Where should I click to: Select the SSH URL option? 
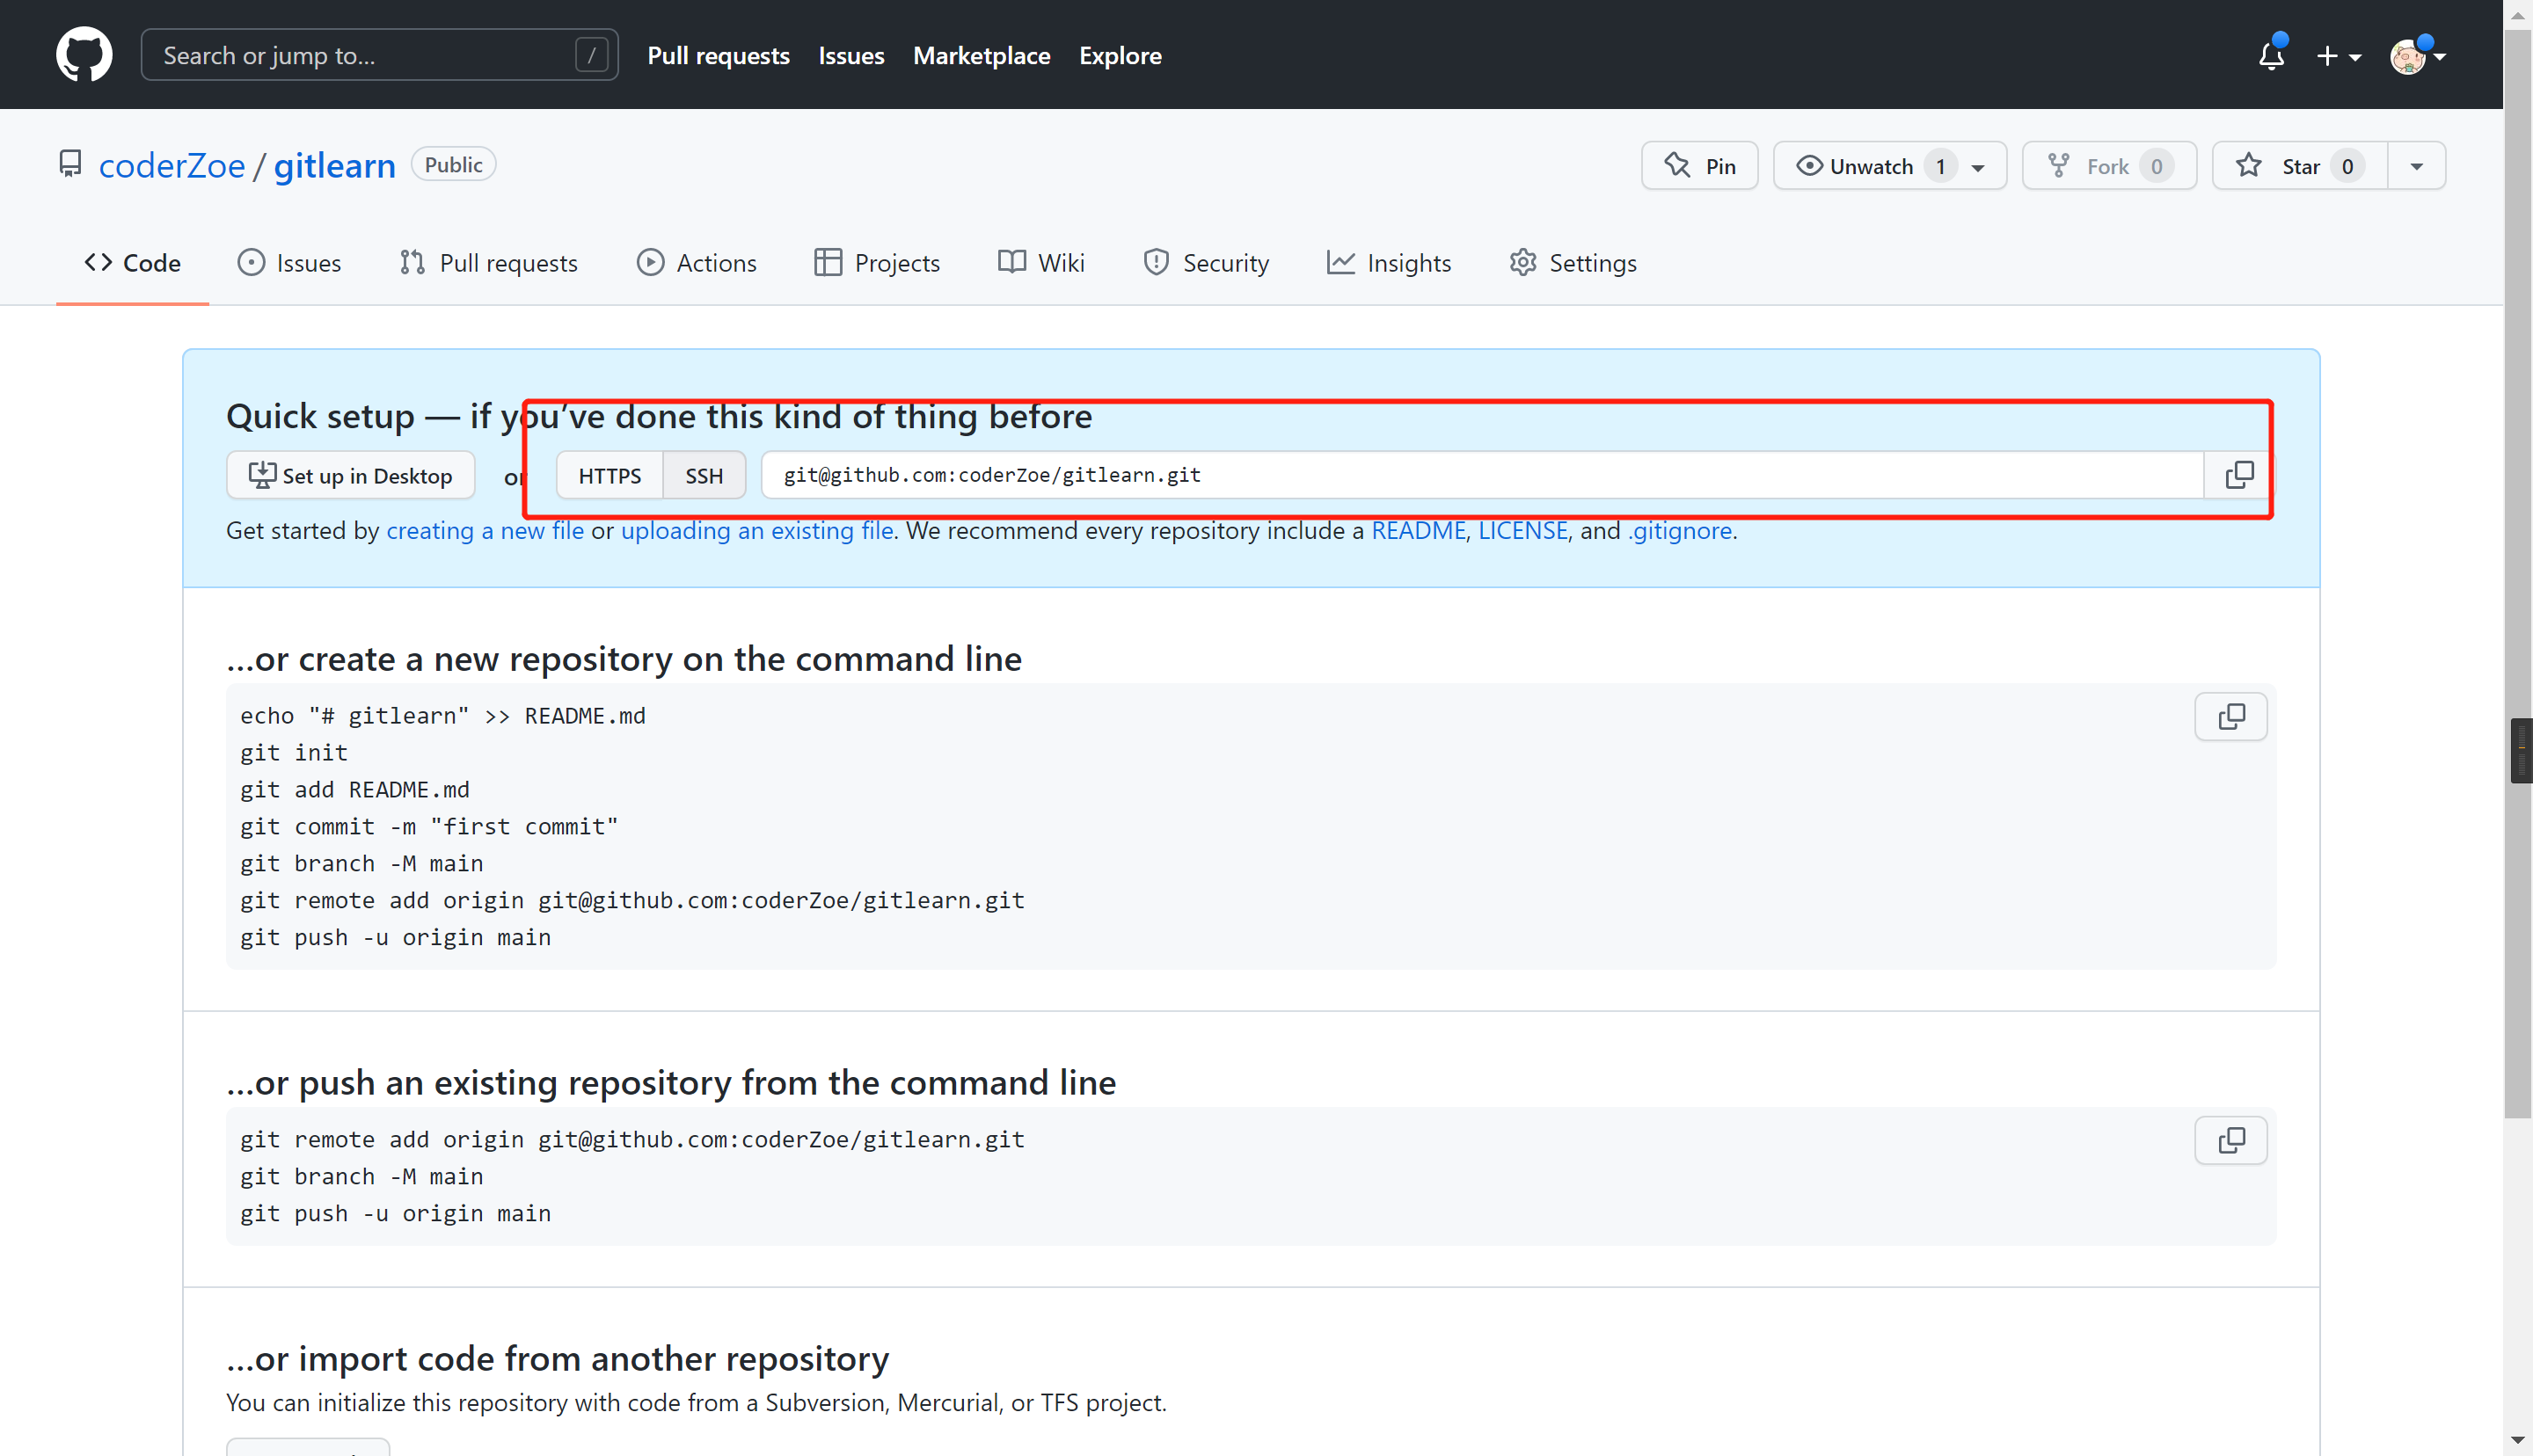(704, 475)
